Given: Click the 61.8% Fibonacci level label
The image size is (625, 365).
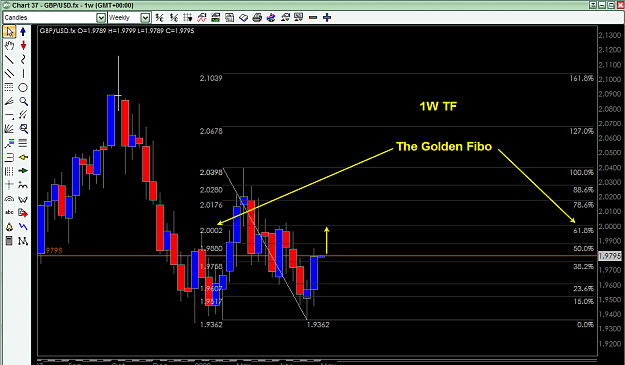Looking at the screenshot, I should pos(584,230).
